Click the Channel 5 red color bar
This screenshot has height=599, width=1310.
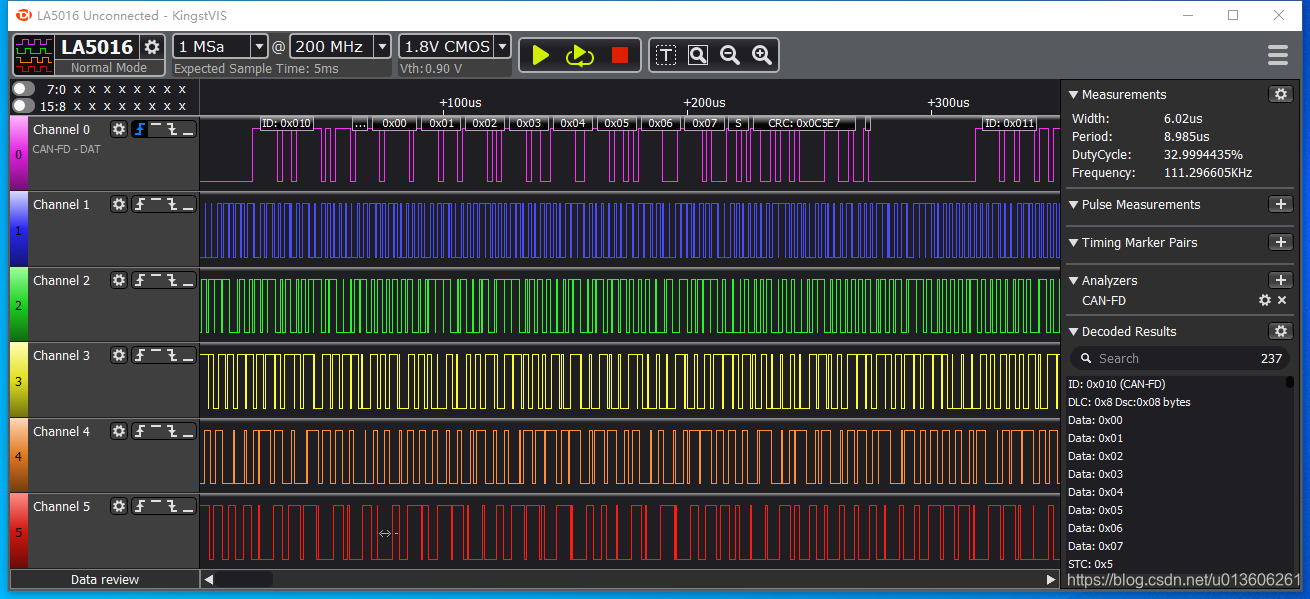coord(18,531)
